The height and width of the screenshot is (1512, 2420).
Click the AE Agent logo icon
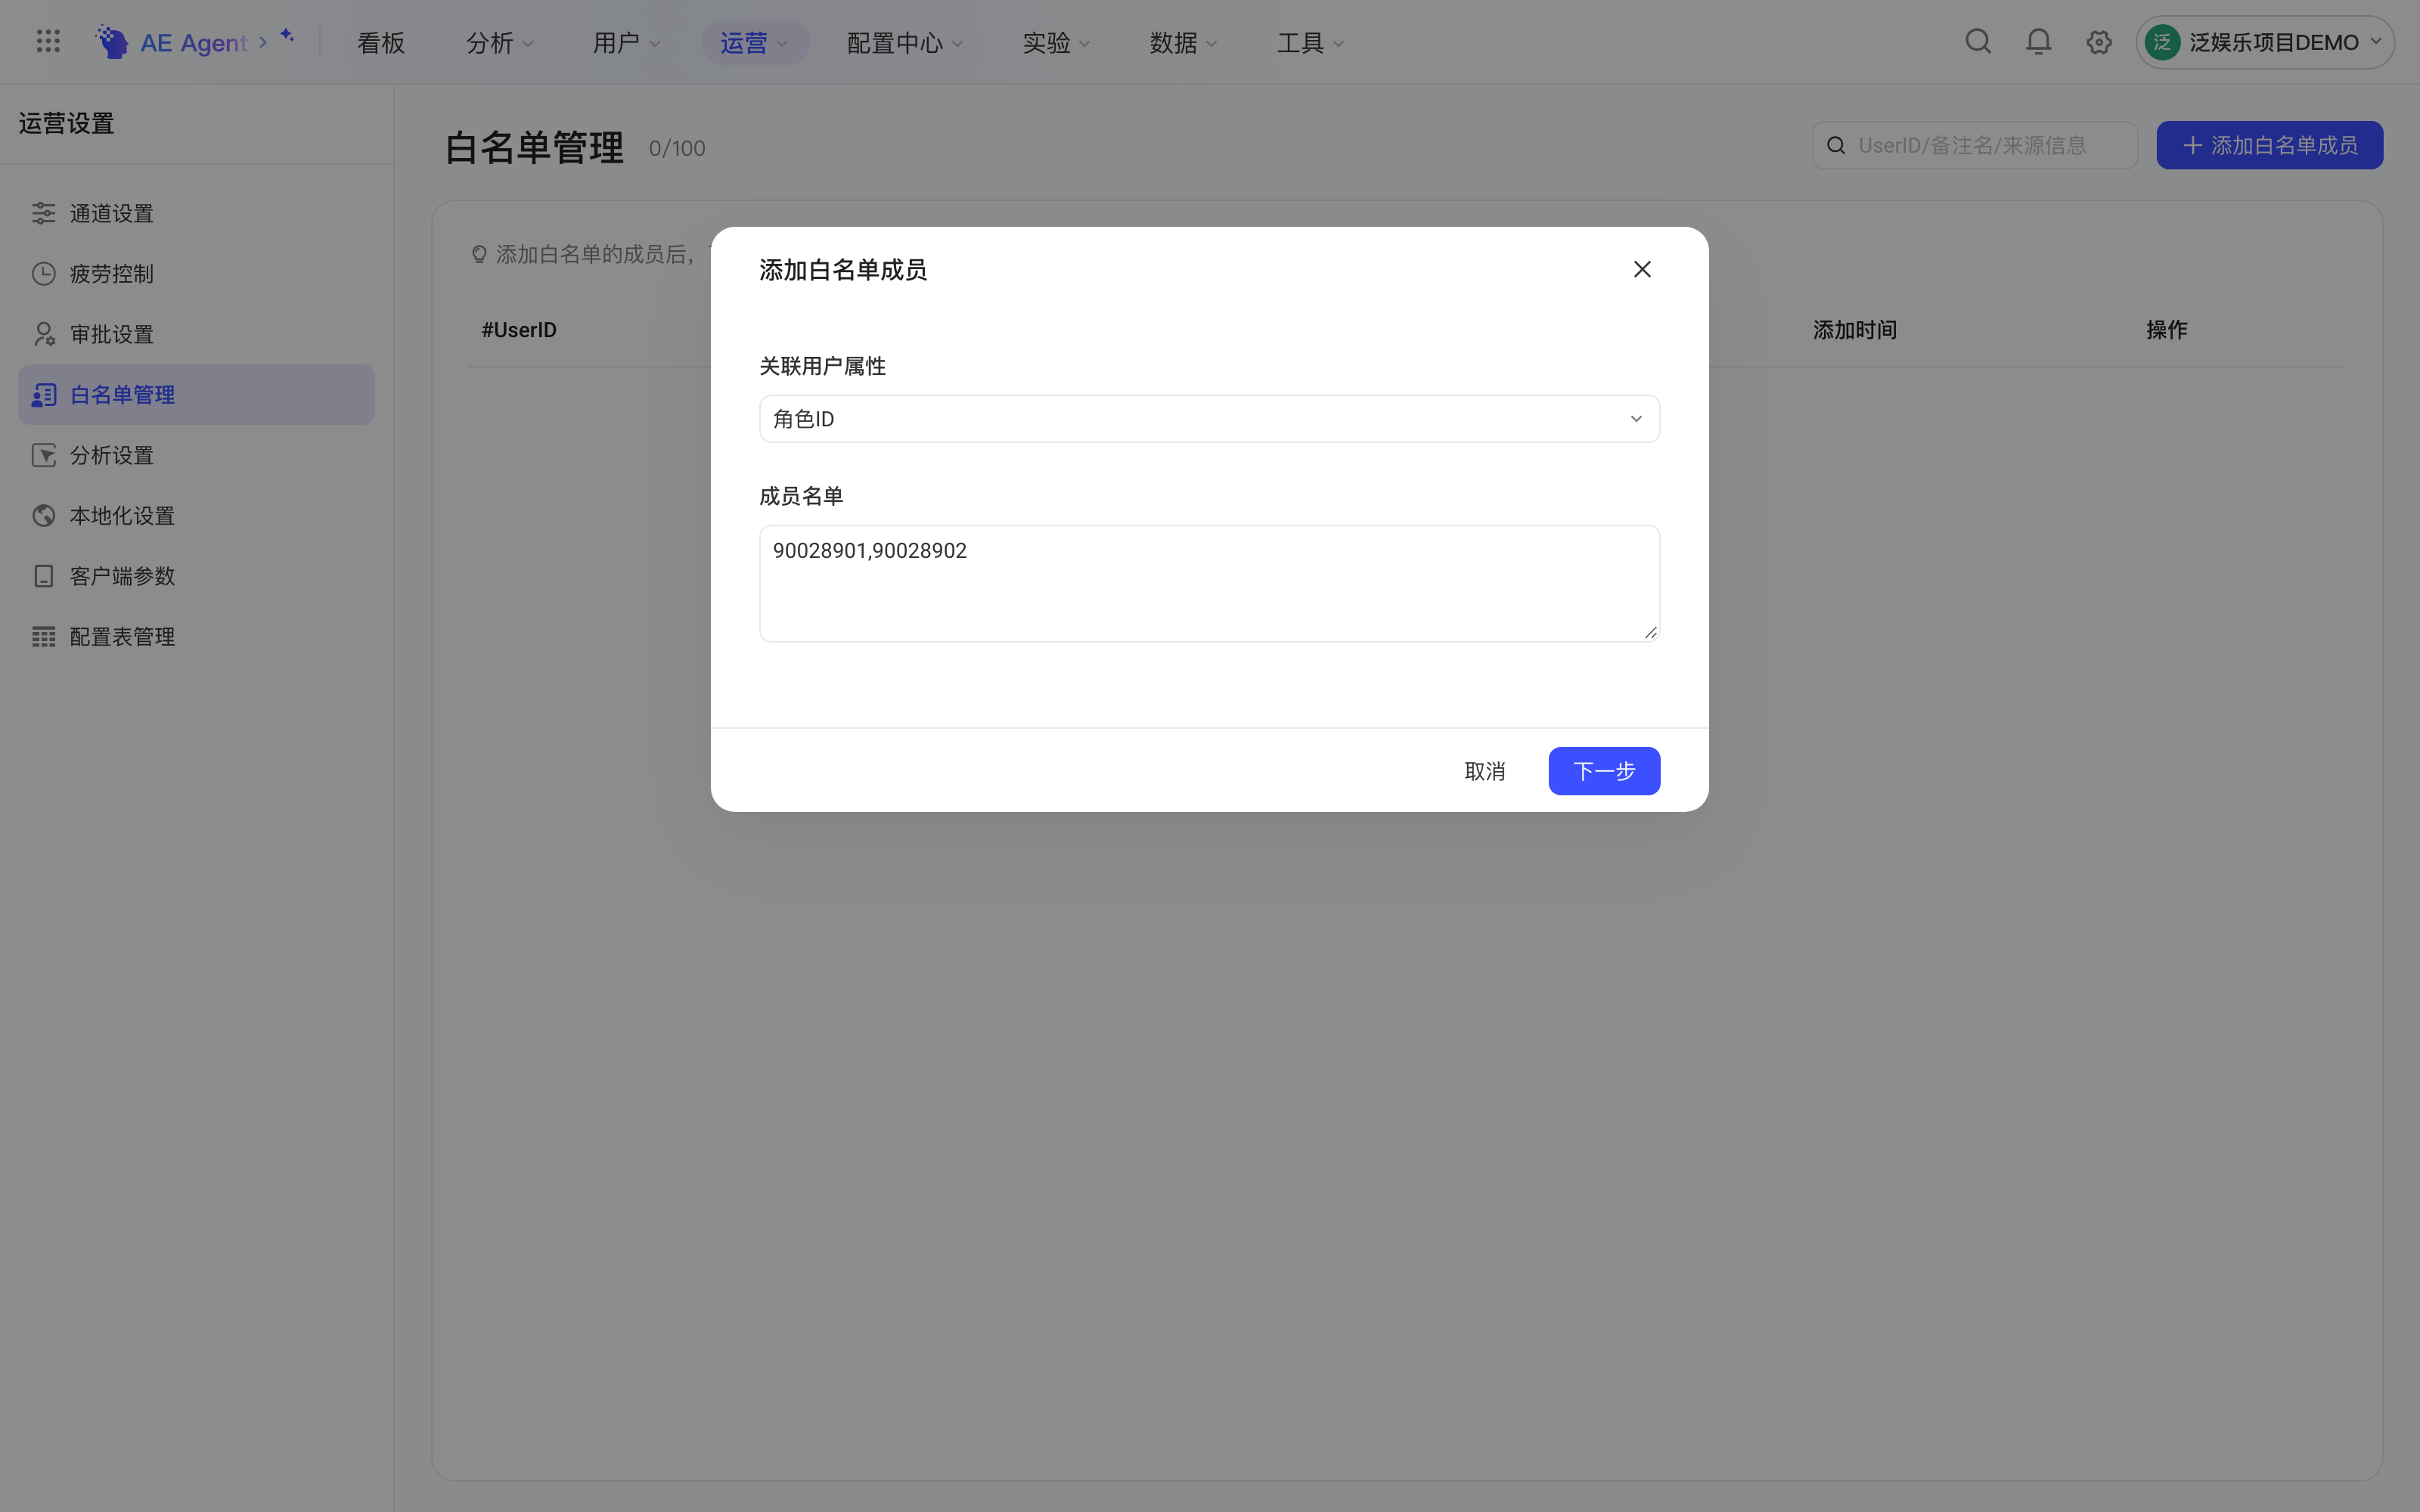pos(111,42)
